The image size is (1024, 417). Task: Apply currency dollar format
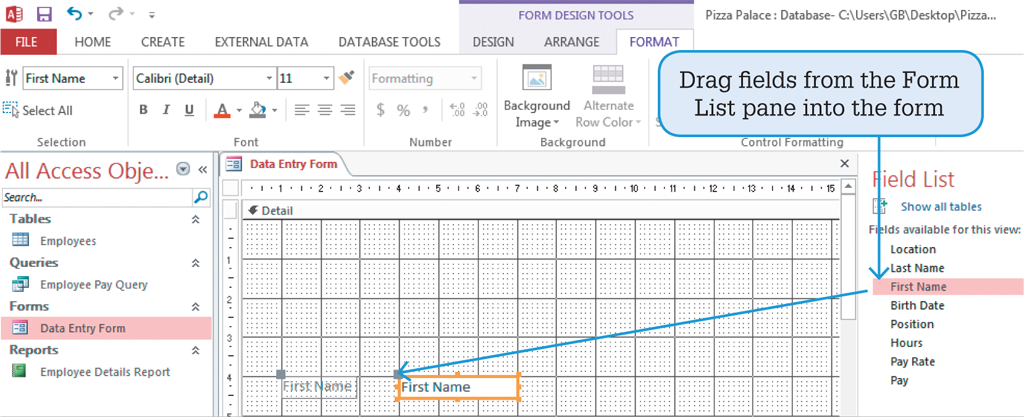(x=381, y=110)
